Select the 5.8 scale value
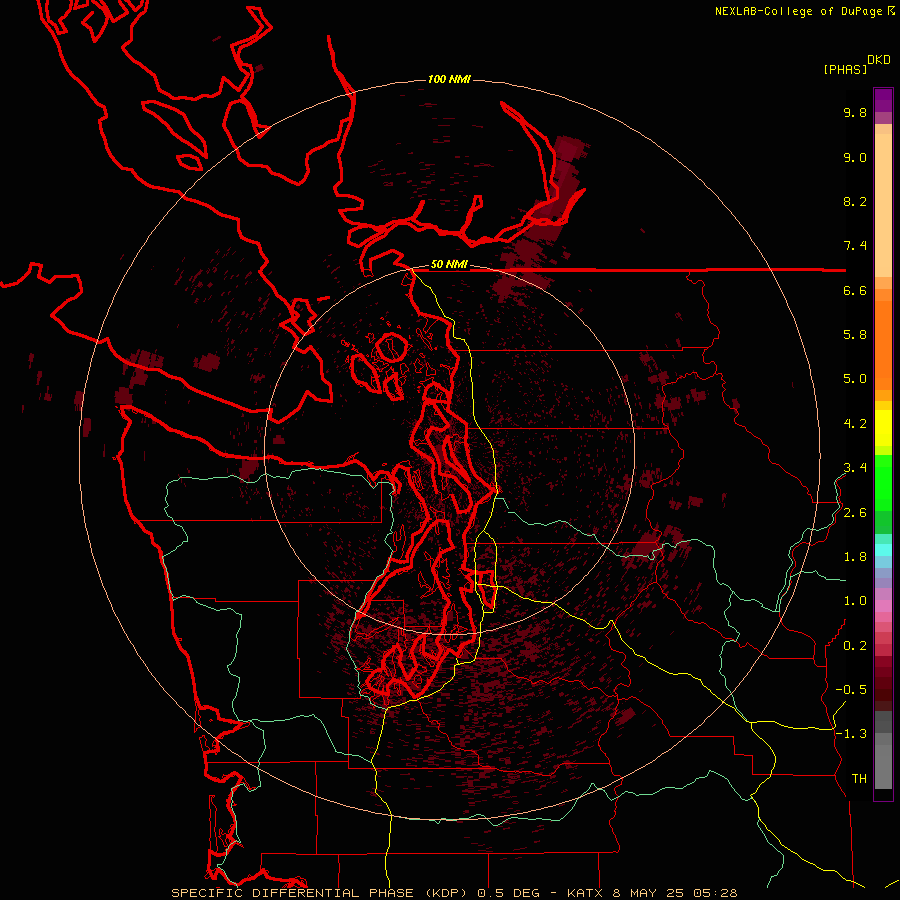The width and height of the screenshot is (900, 900). [855, 335]
